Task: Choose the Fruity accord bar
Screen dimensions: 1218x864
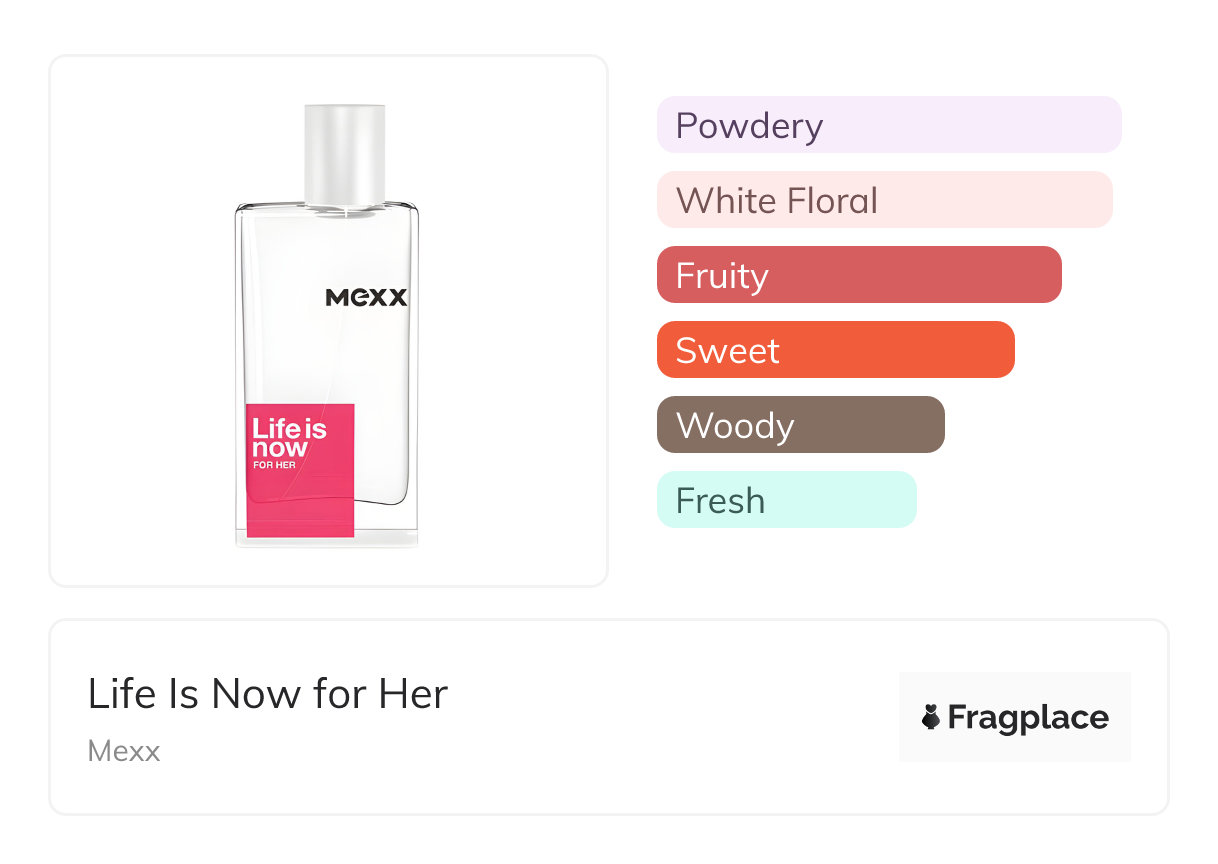Action: [858, 275]
